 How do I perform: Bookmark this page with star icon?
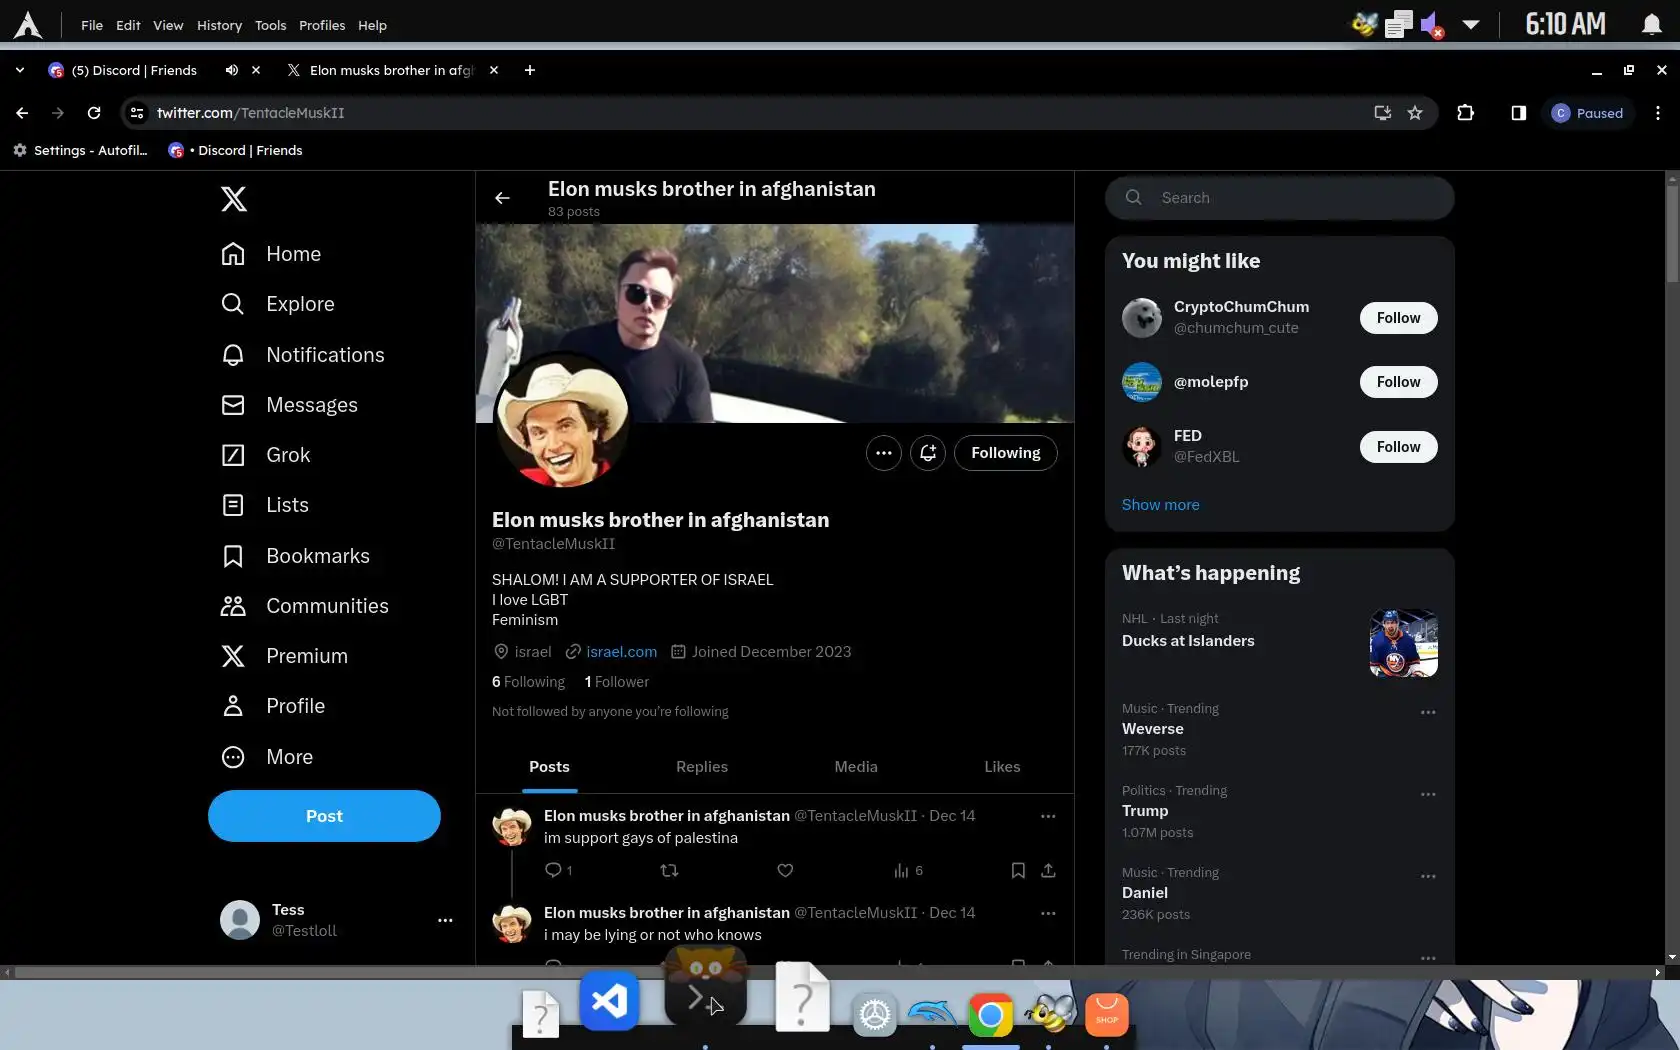click(1415, 113)
